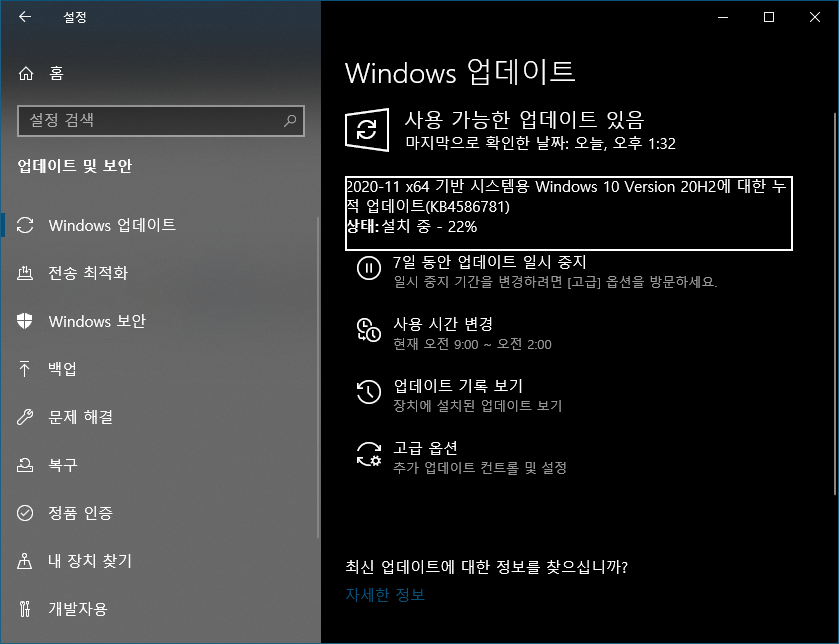Click the Windows 업데이트 page title
The width and height of the screenshot is (839, 644).
(460, 72)
